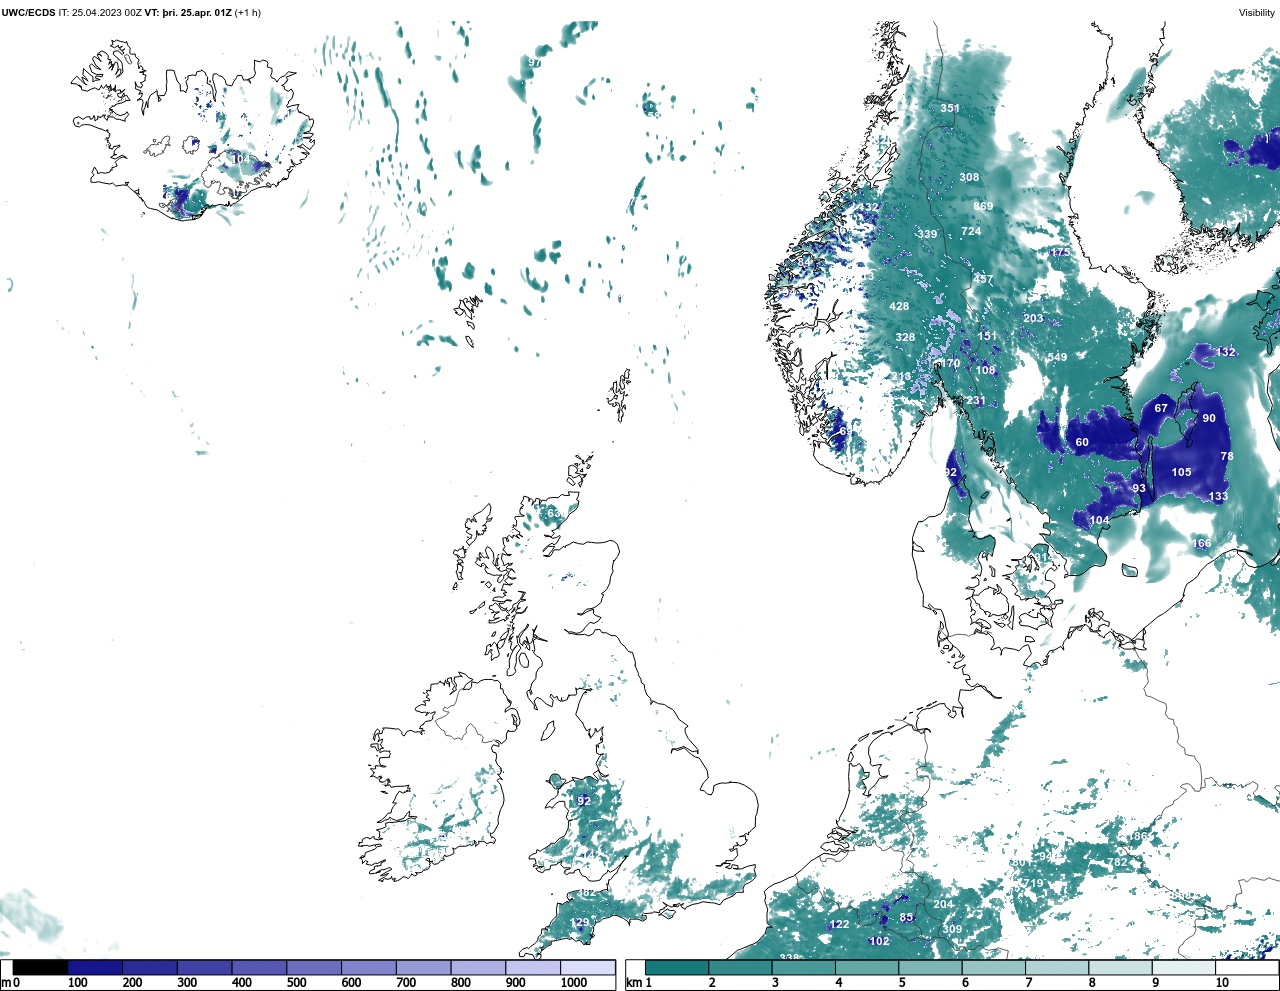The height and width of the screenshot is (991, 1280).
Task: Click the '549' visibility value over Sweden
Action: [1057, 358]
